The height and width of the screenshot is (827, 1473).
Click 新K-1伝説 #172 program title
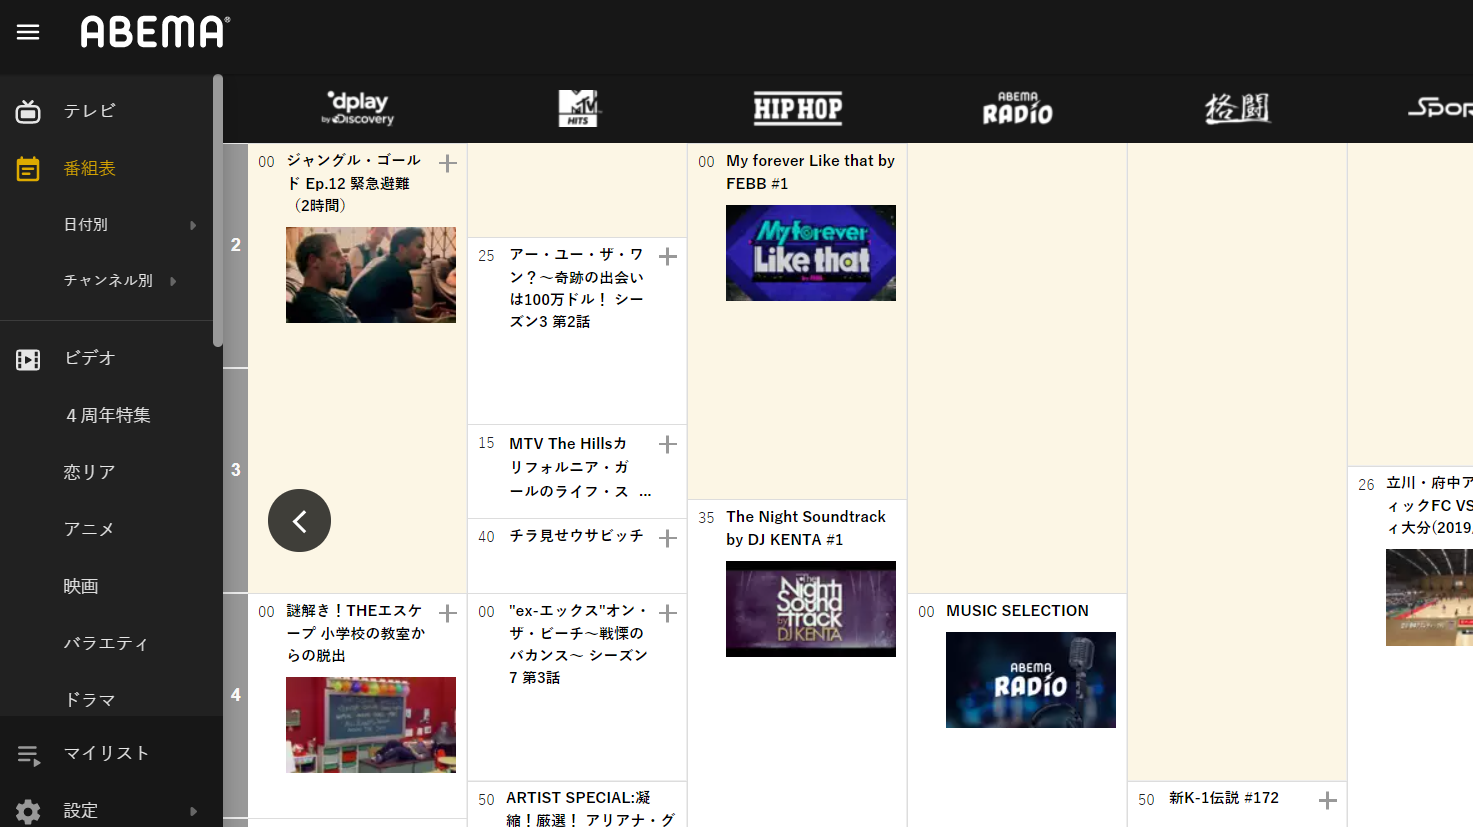(x=1224, y=798)
